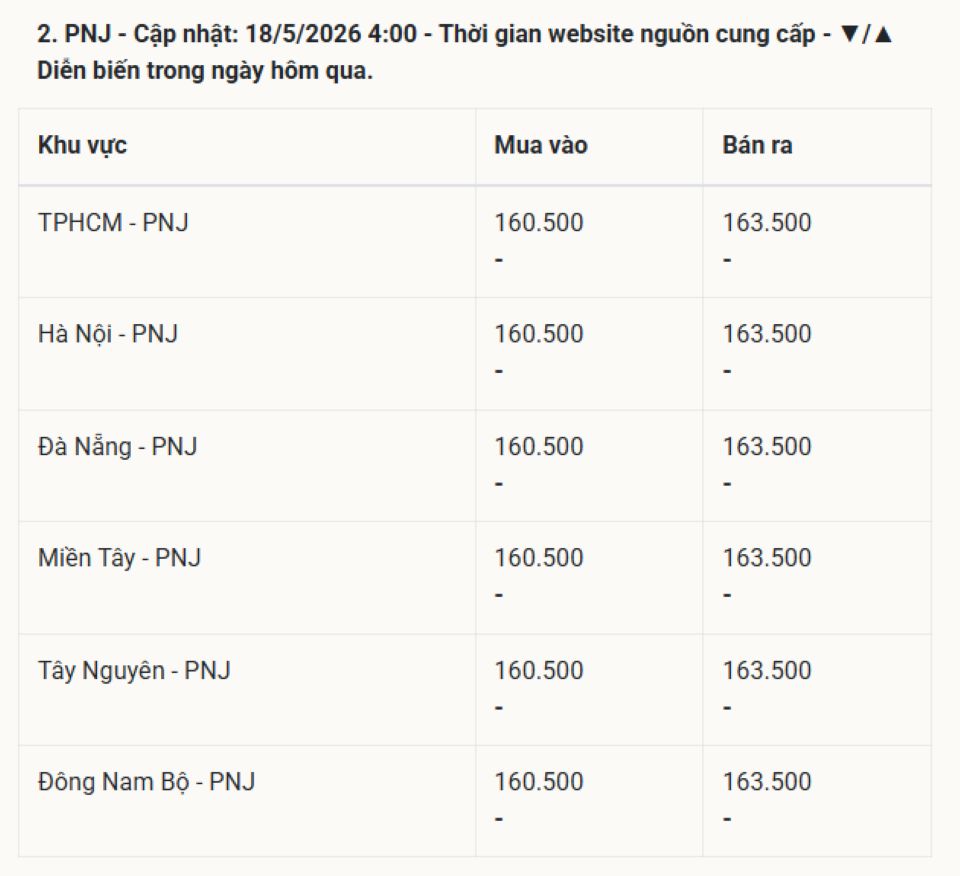960x876 pixels.
Task: Select the 'Miền Tây - PNJ' row label
Action: (119, 558)
